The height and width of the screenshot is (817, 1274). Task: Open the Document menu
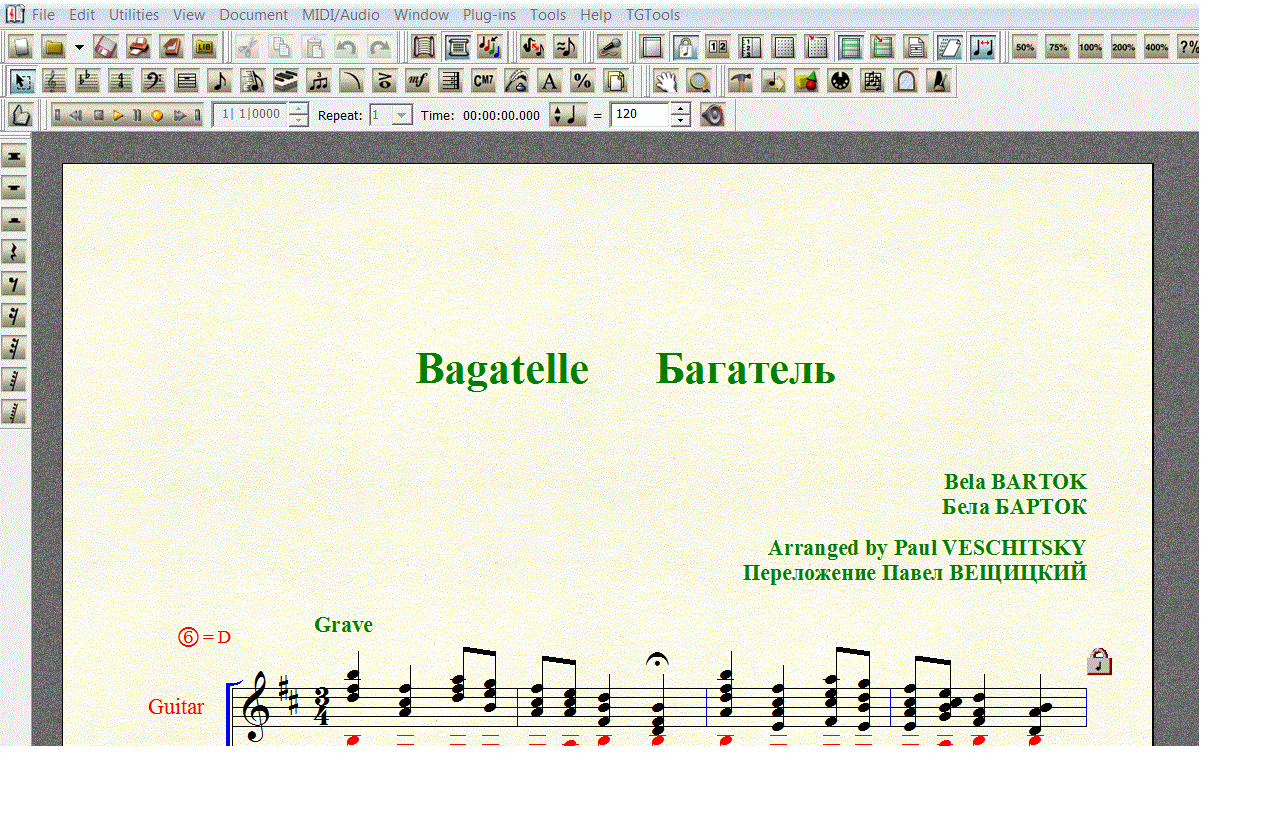[254, 15]
